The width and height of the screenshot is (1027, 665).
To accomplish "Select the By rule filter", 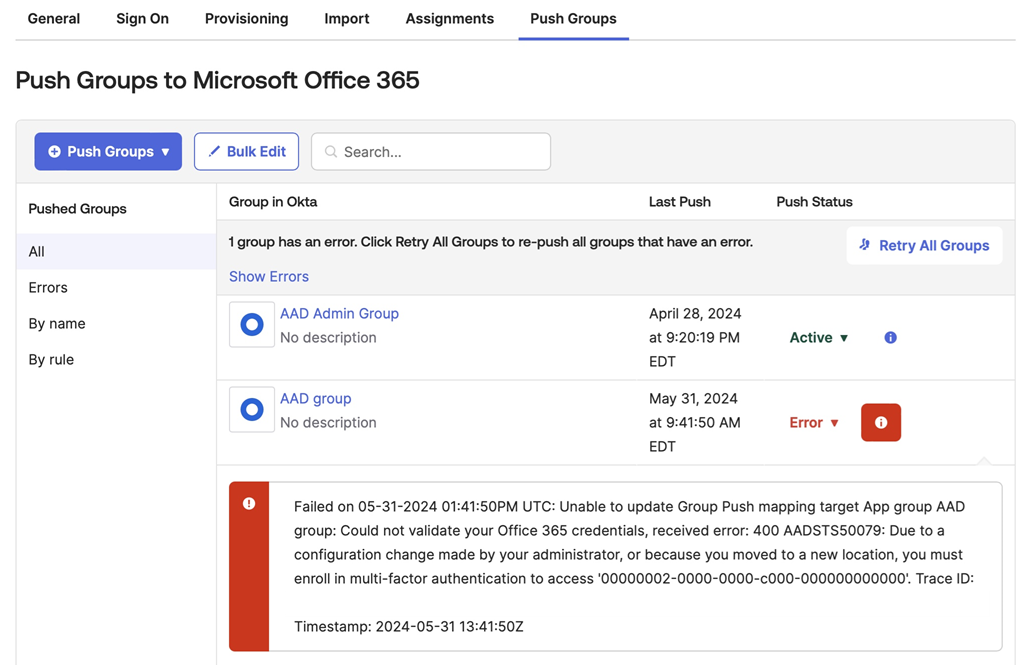I will pos(51,359).
